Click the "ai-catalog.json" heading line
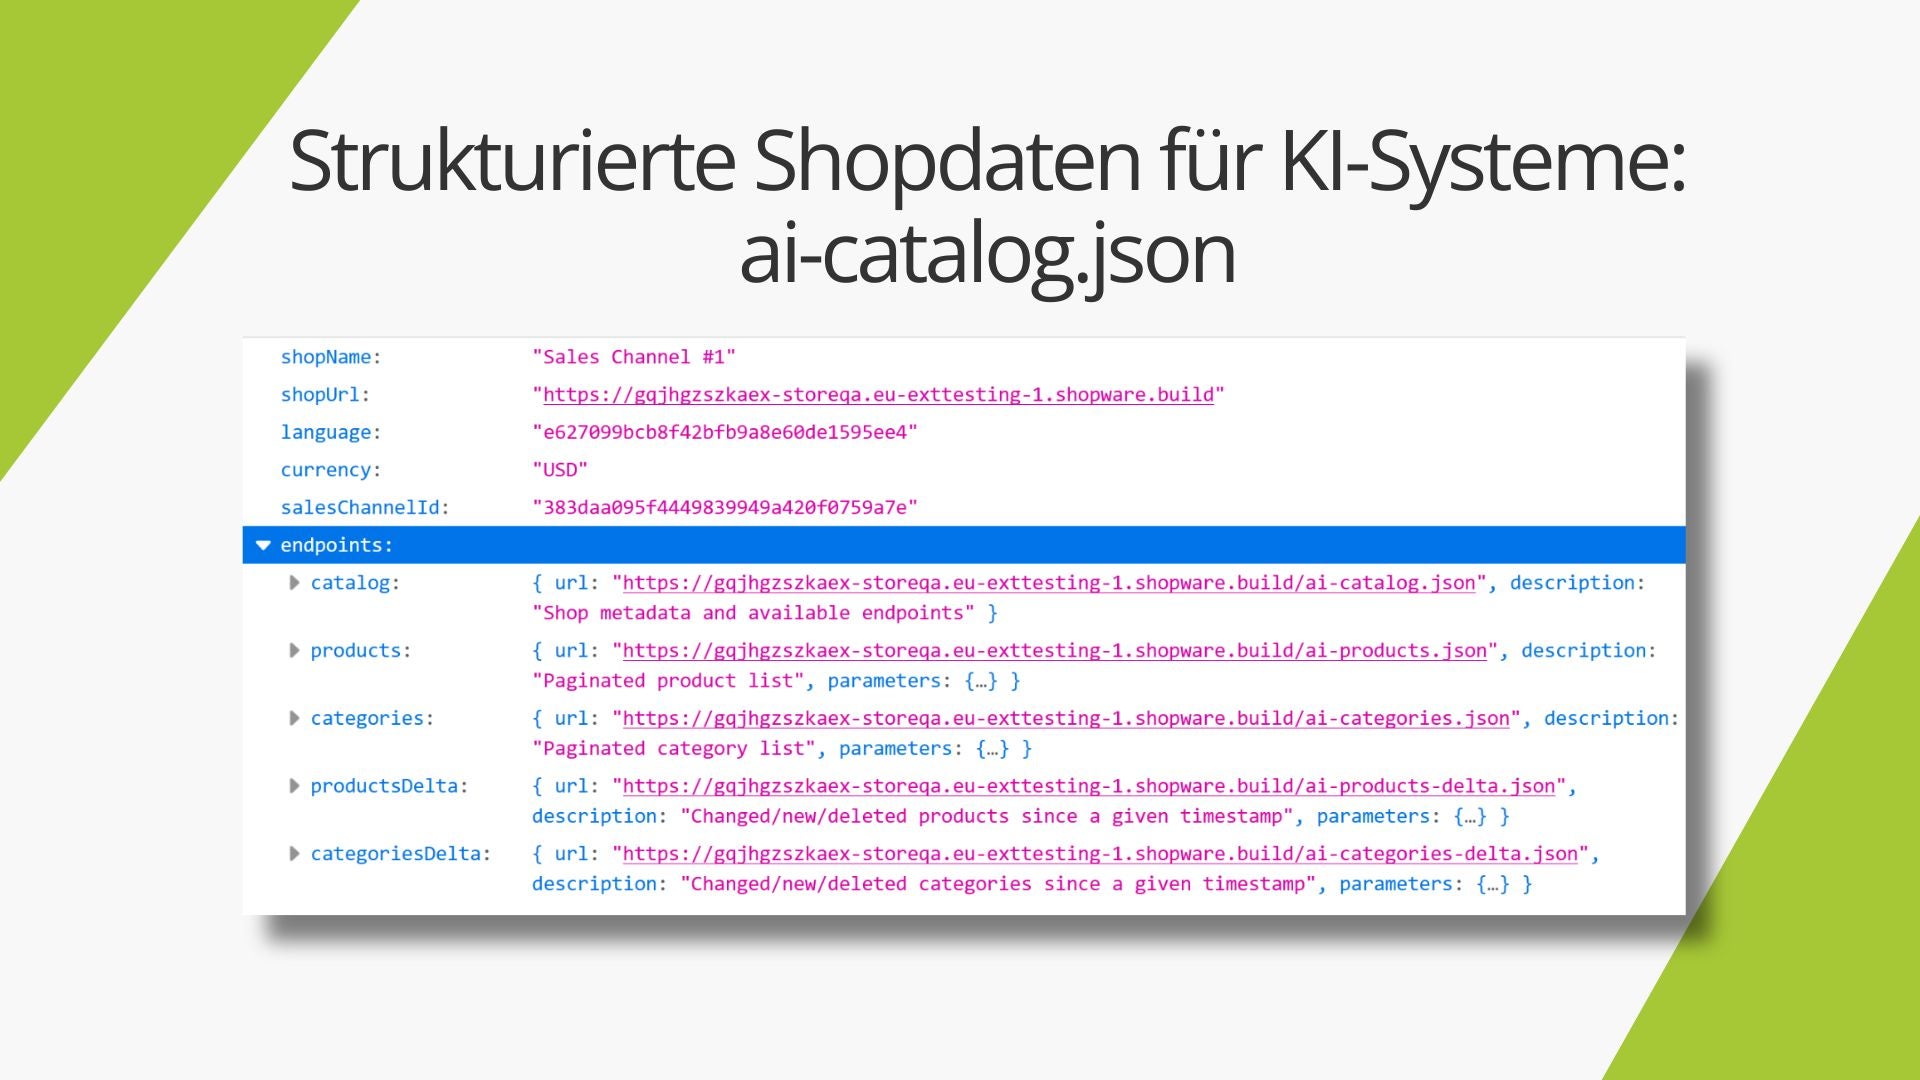 pyautogui.click(x=987, y=255)
